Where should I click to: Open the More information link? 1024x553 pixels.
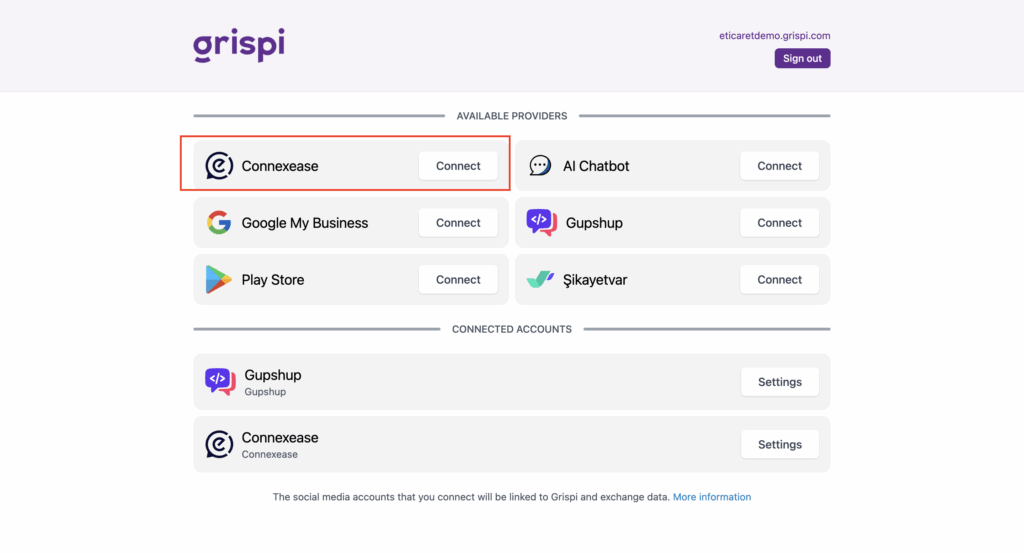(x=712, y=497)
